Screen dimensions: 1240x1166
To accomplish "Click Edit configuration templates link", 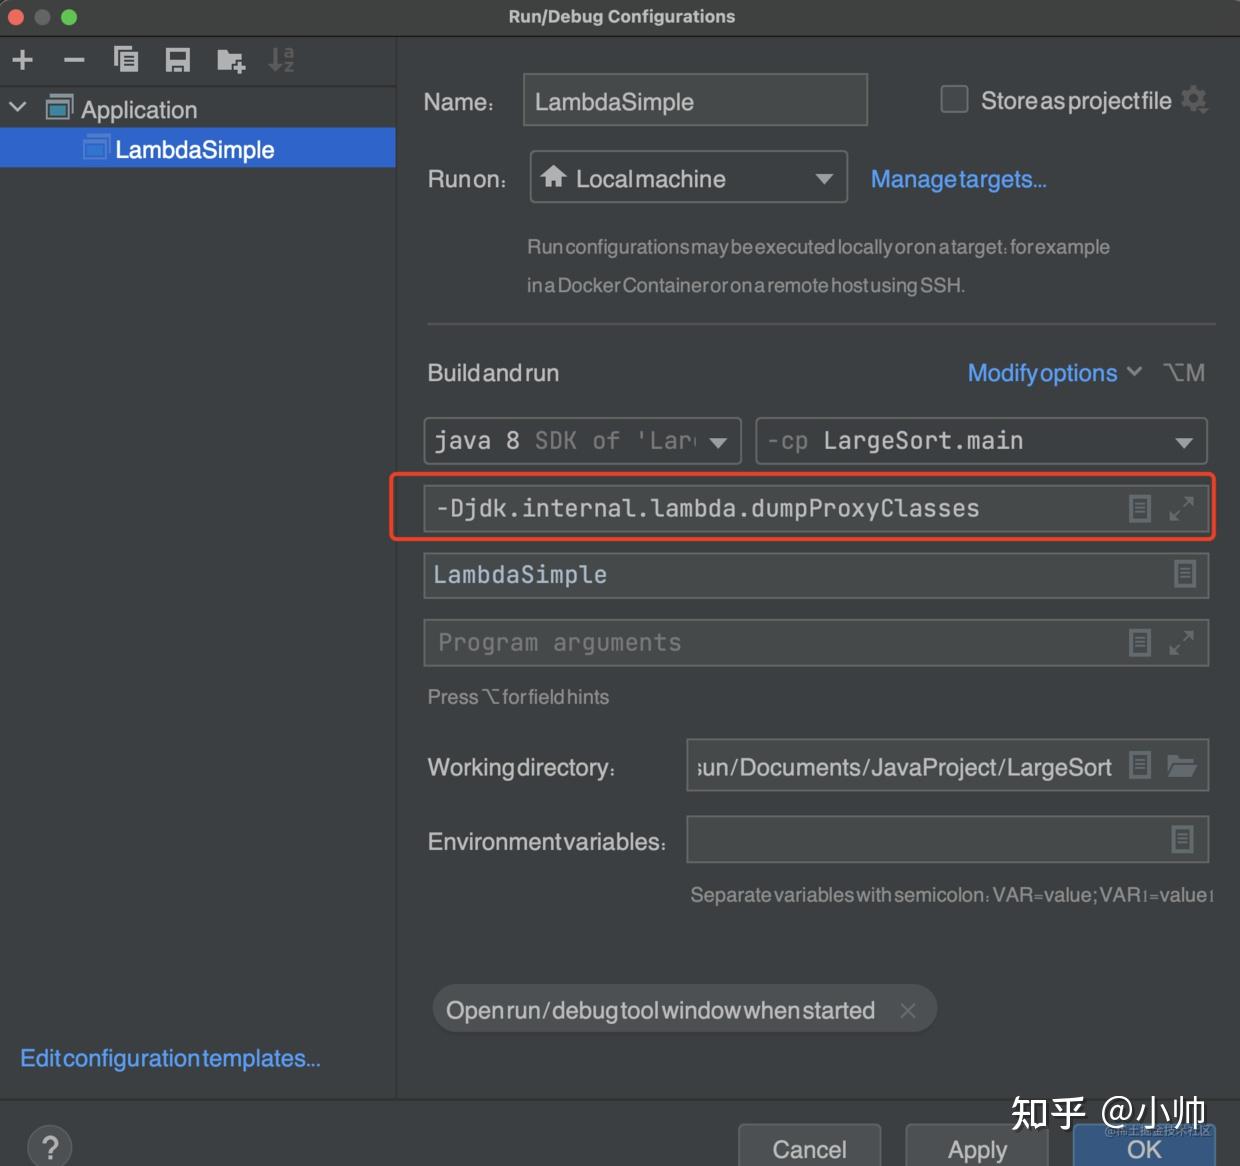I will tap(170, 1057).
